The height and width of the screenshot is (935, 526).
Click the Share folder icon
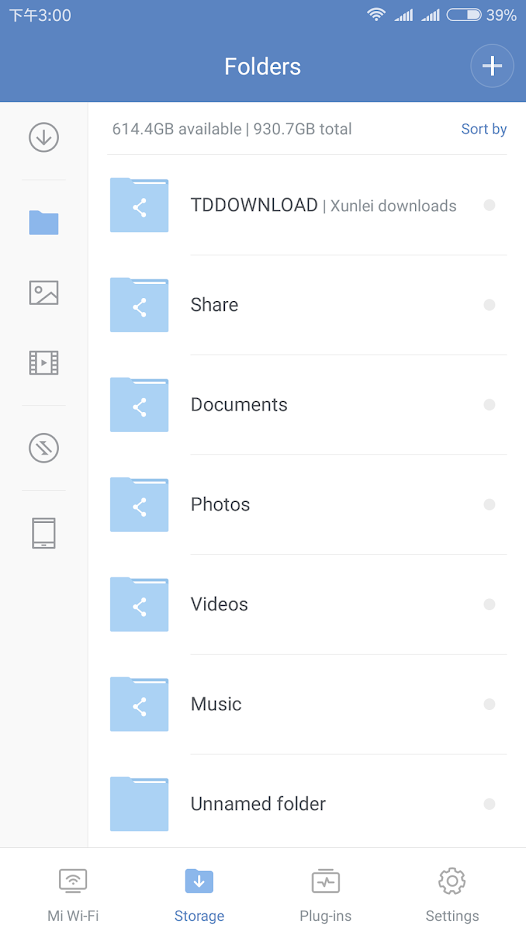point(139,305)
